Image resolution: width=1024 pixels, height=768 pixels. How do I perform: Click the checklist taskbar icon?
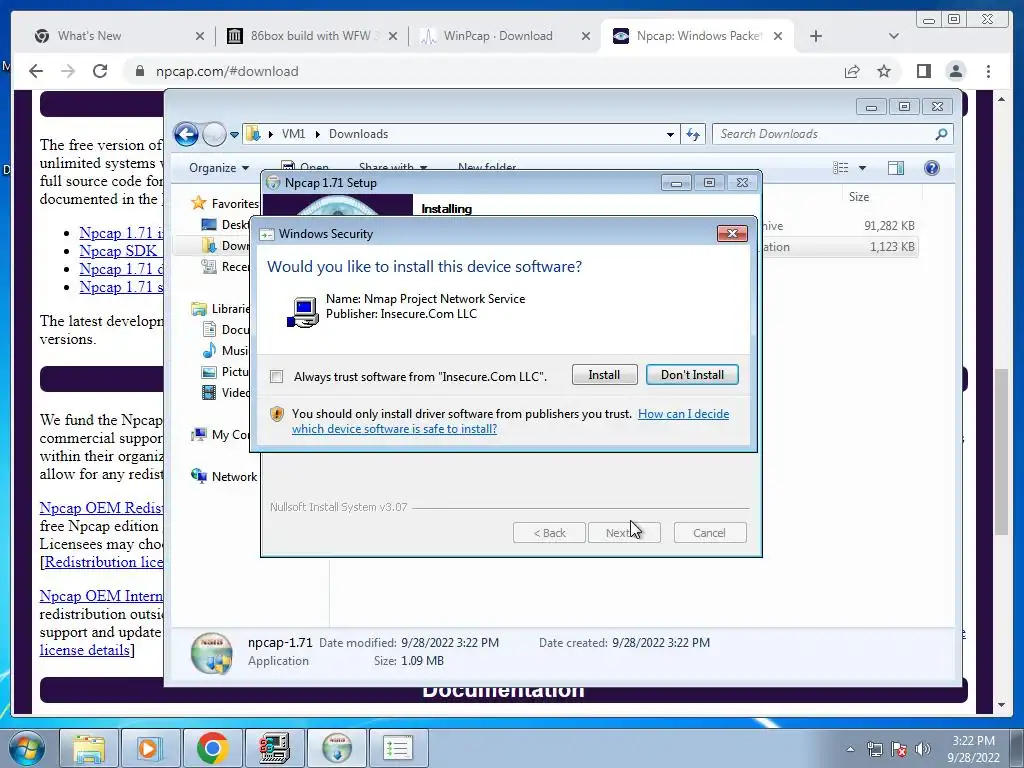tap(398, 748)
